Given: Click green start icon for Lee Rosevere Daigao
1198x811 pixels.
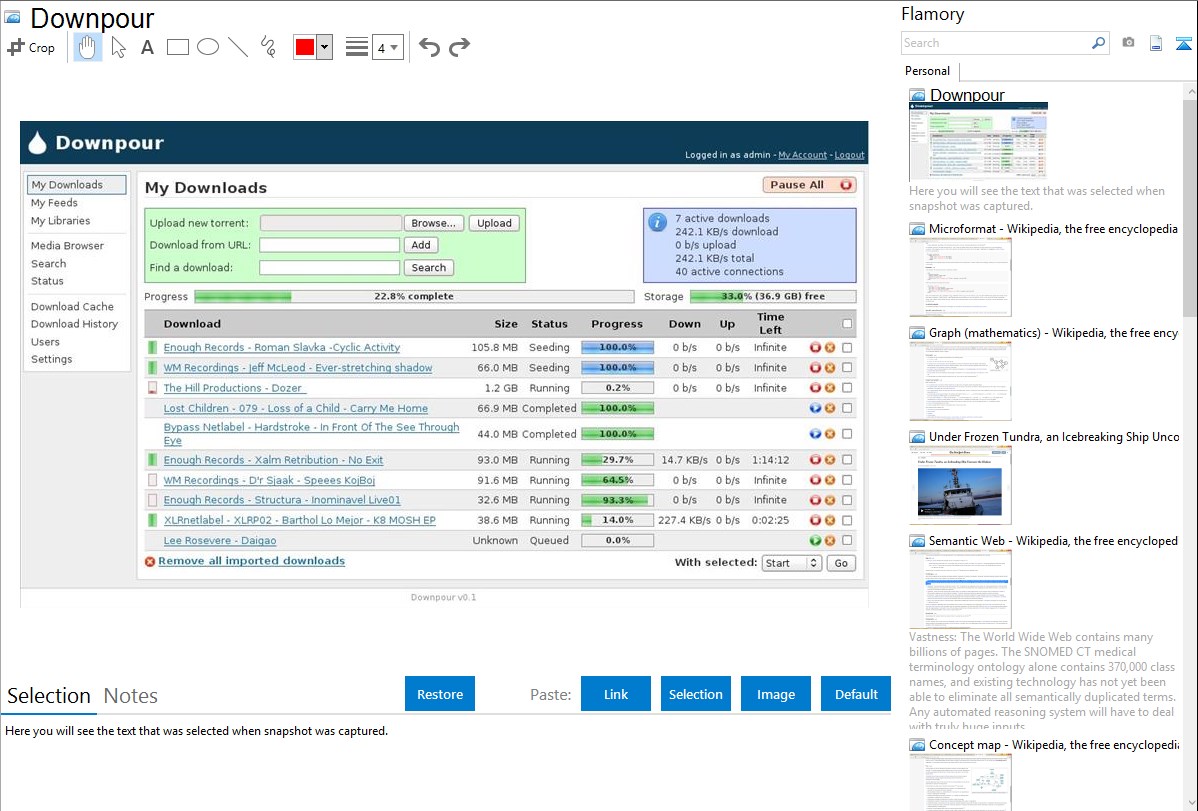Looking at the screenshot, I should coord(815,540).
